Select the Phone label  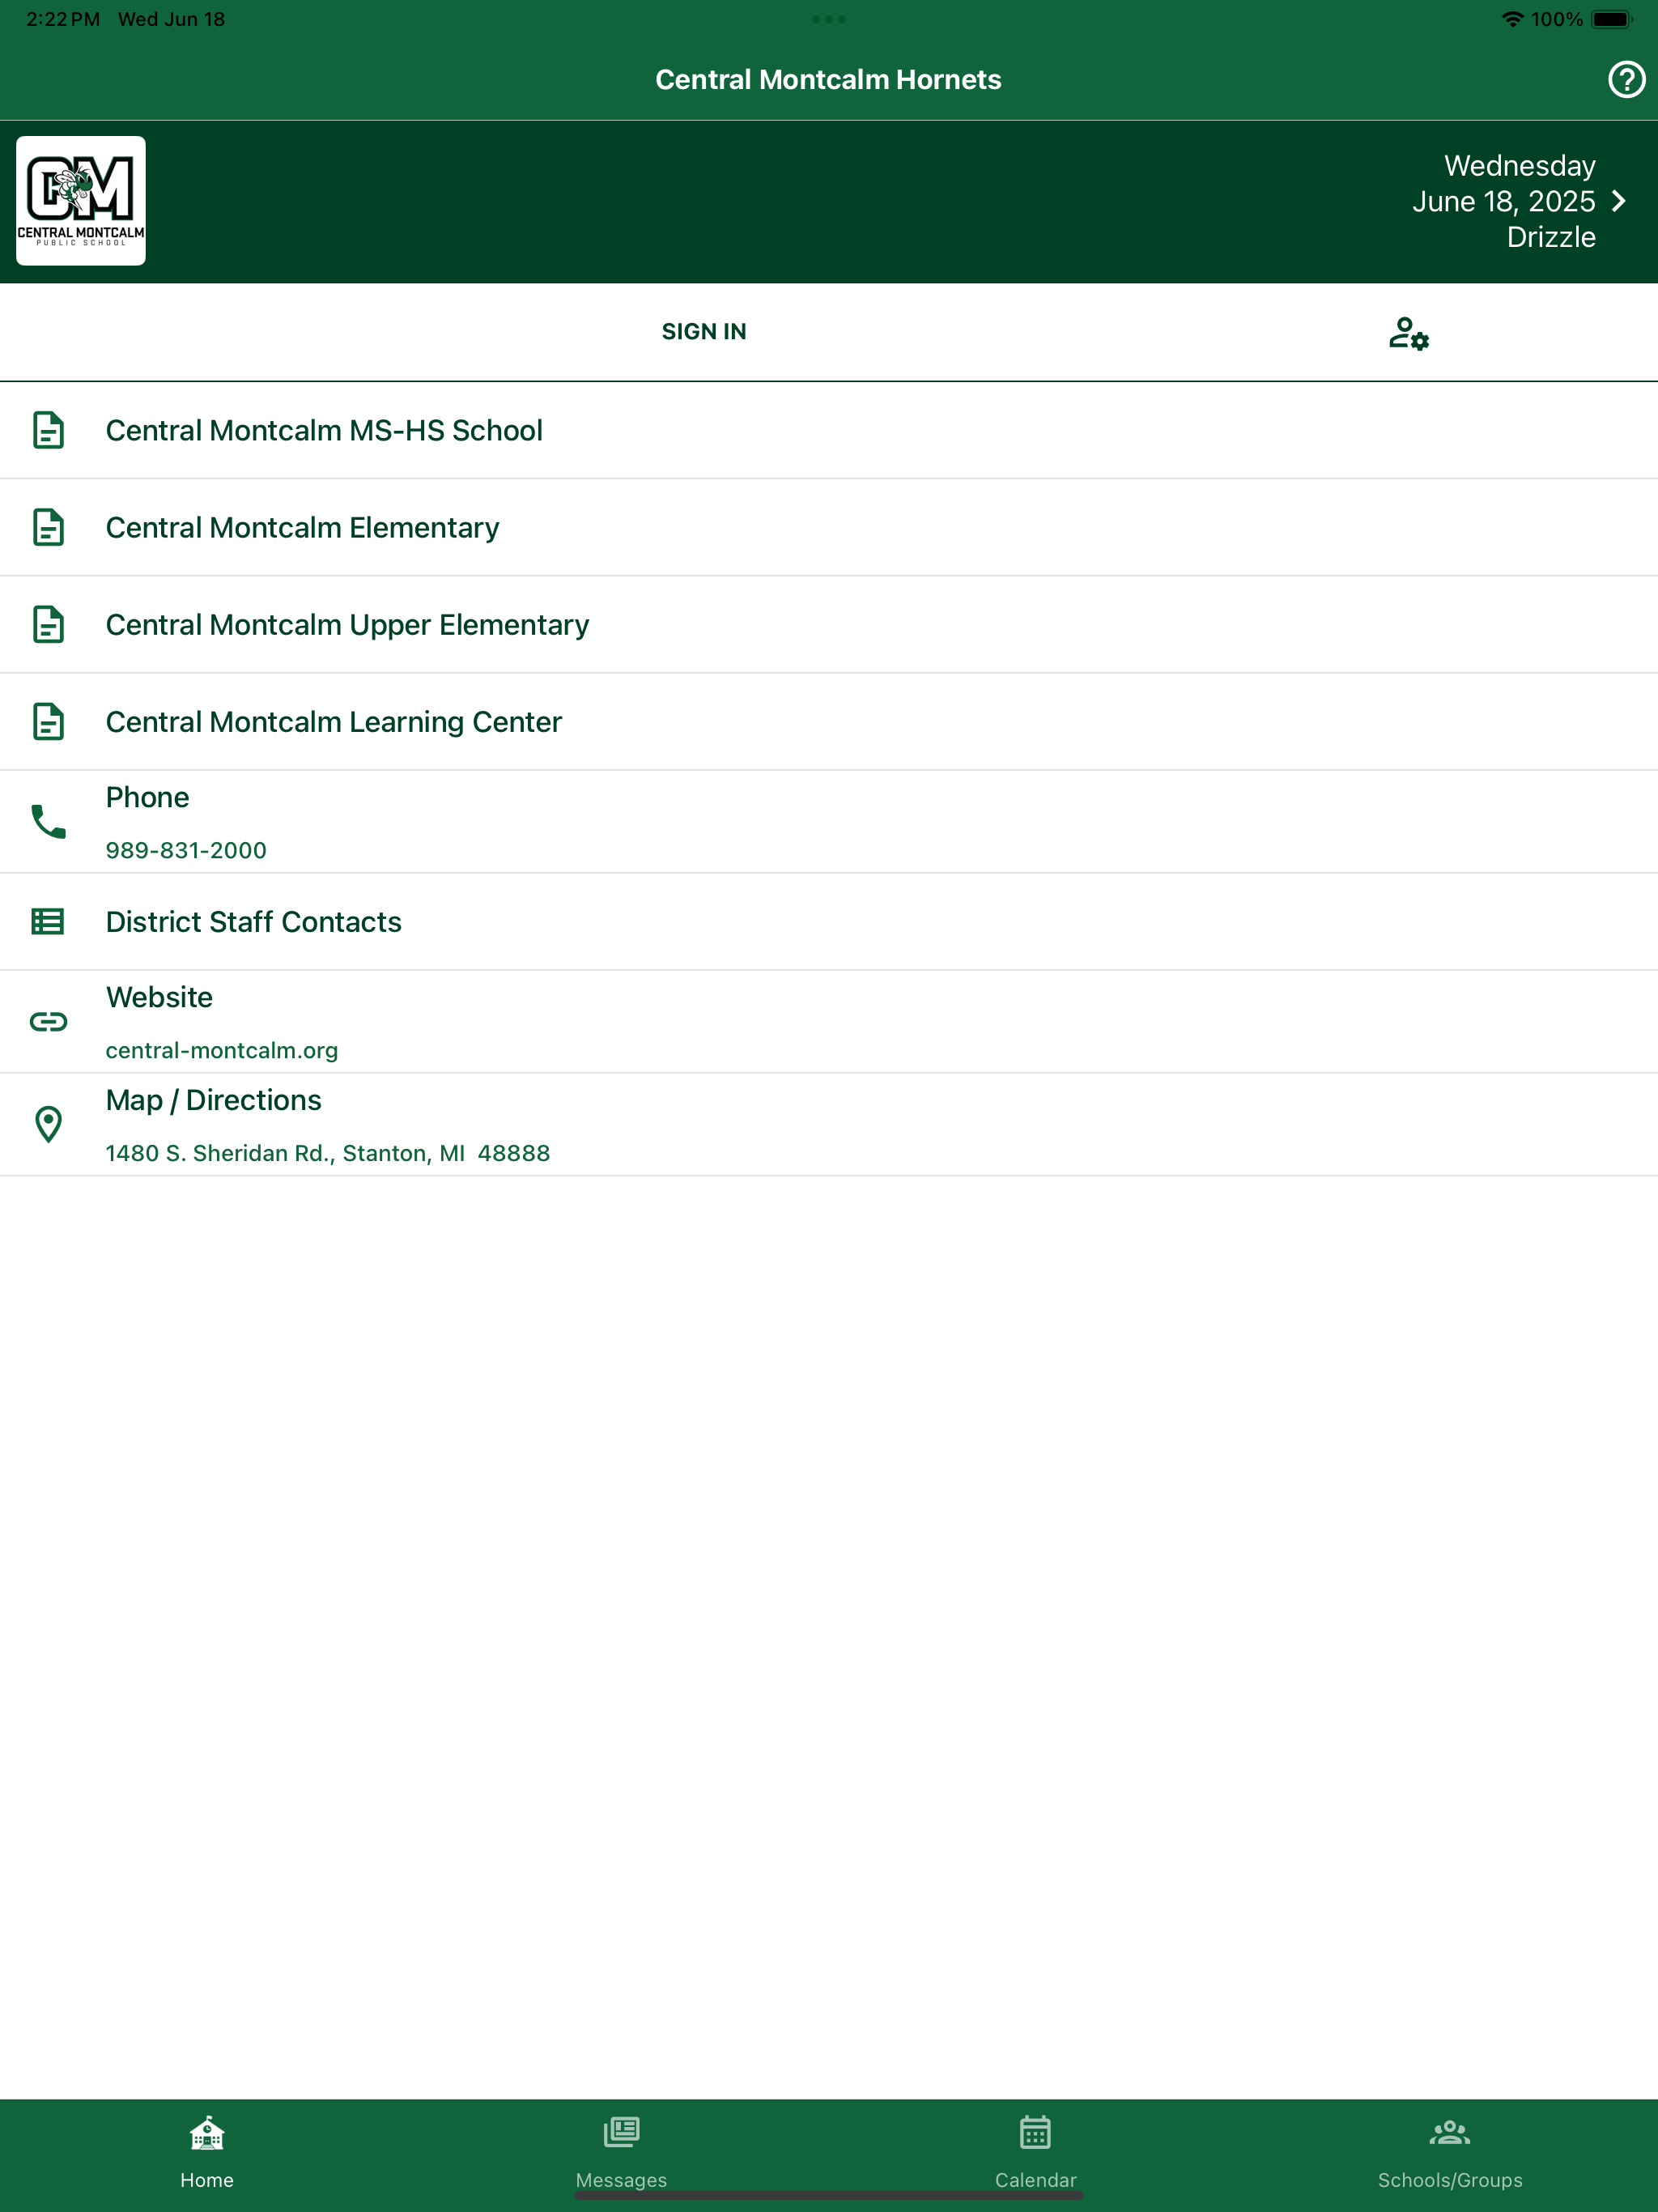coord(147,797)
